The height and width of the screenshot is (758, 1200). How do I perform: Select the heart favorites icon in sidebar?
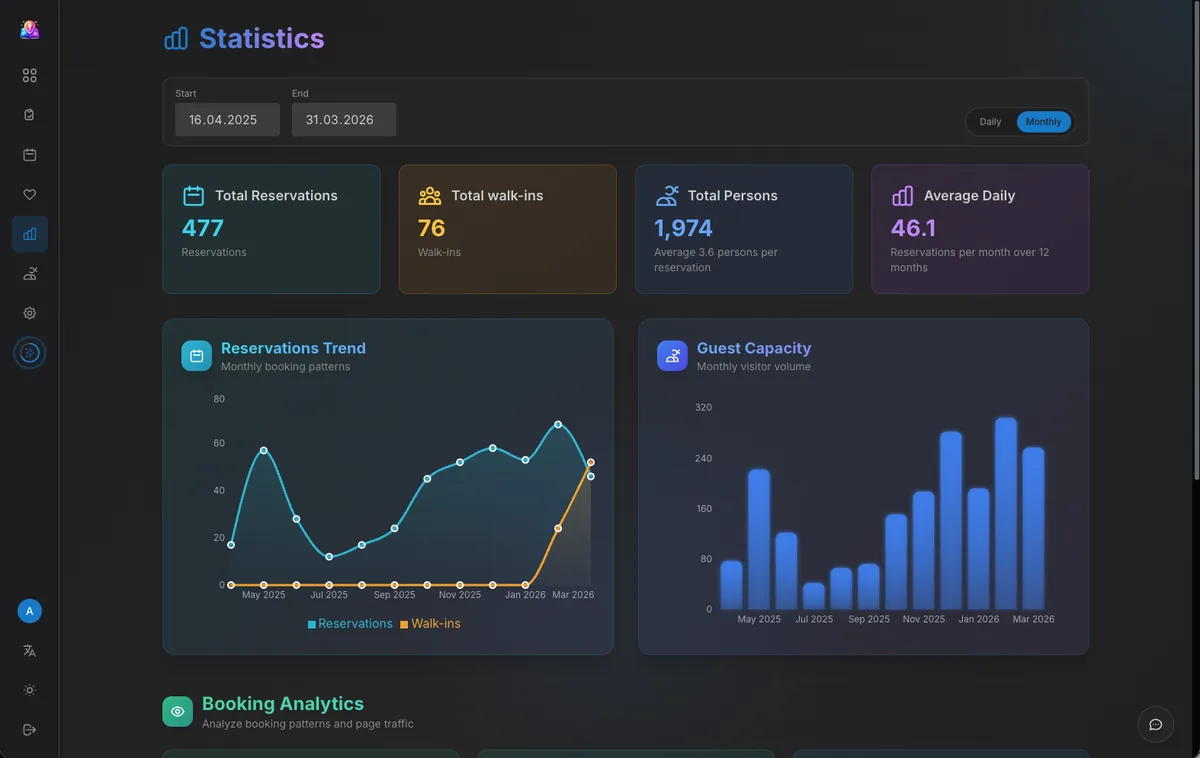point(29,194)
